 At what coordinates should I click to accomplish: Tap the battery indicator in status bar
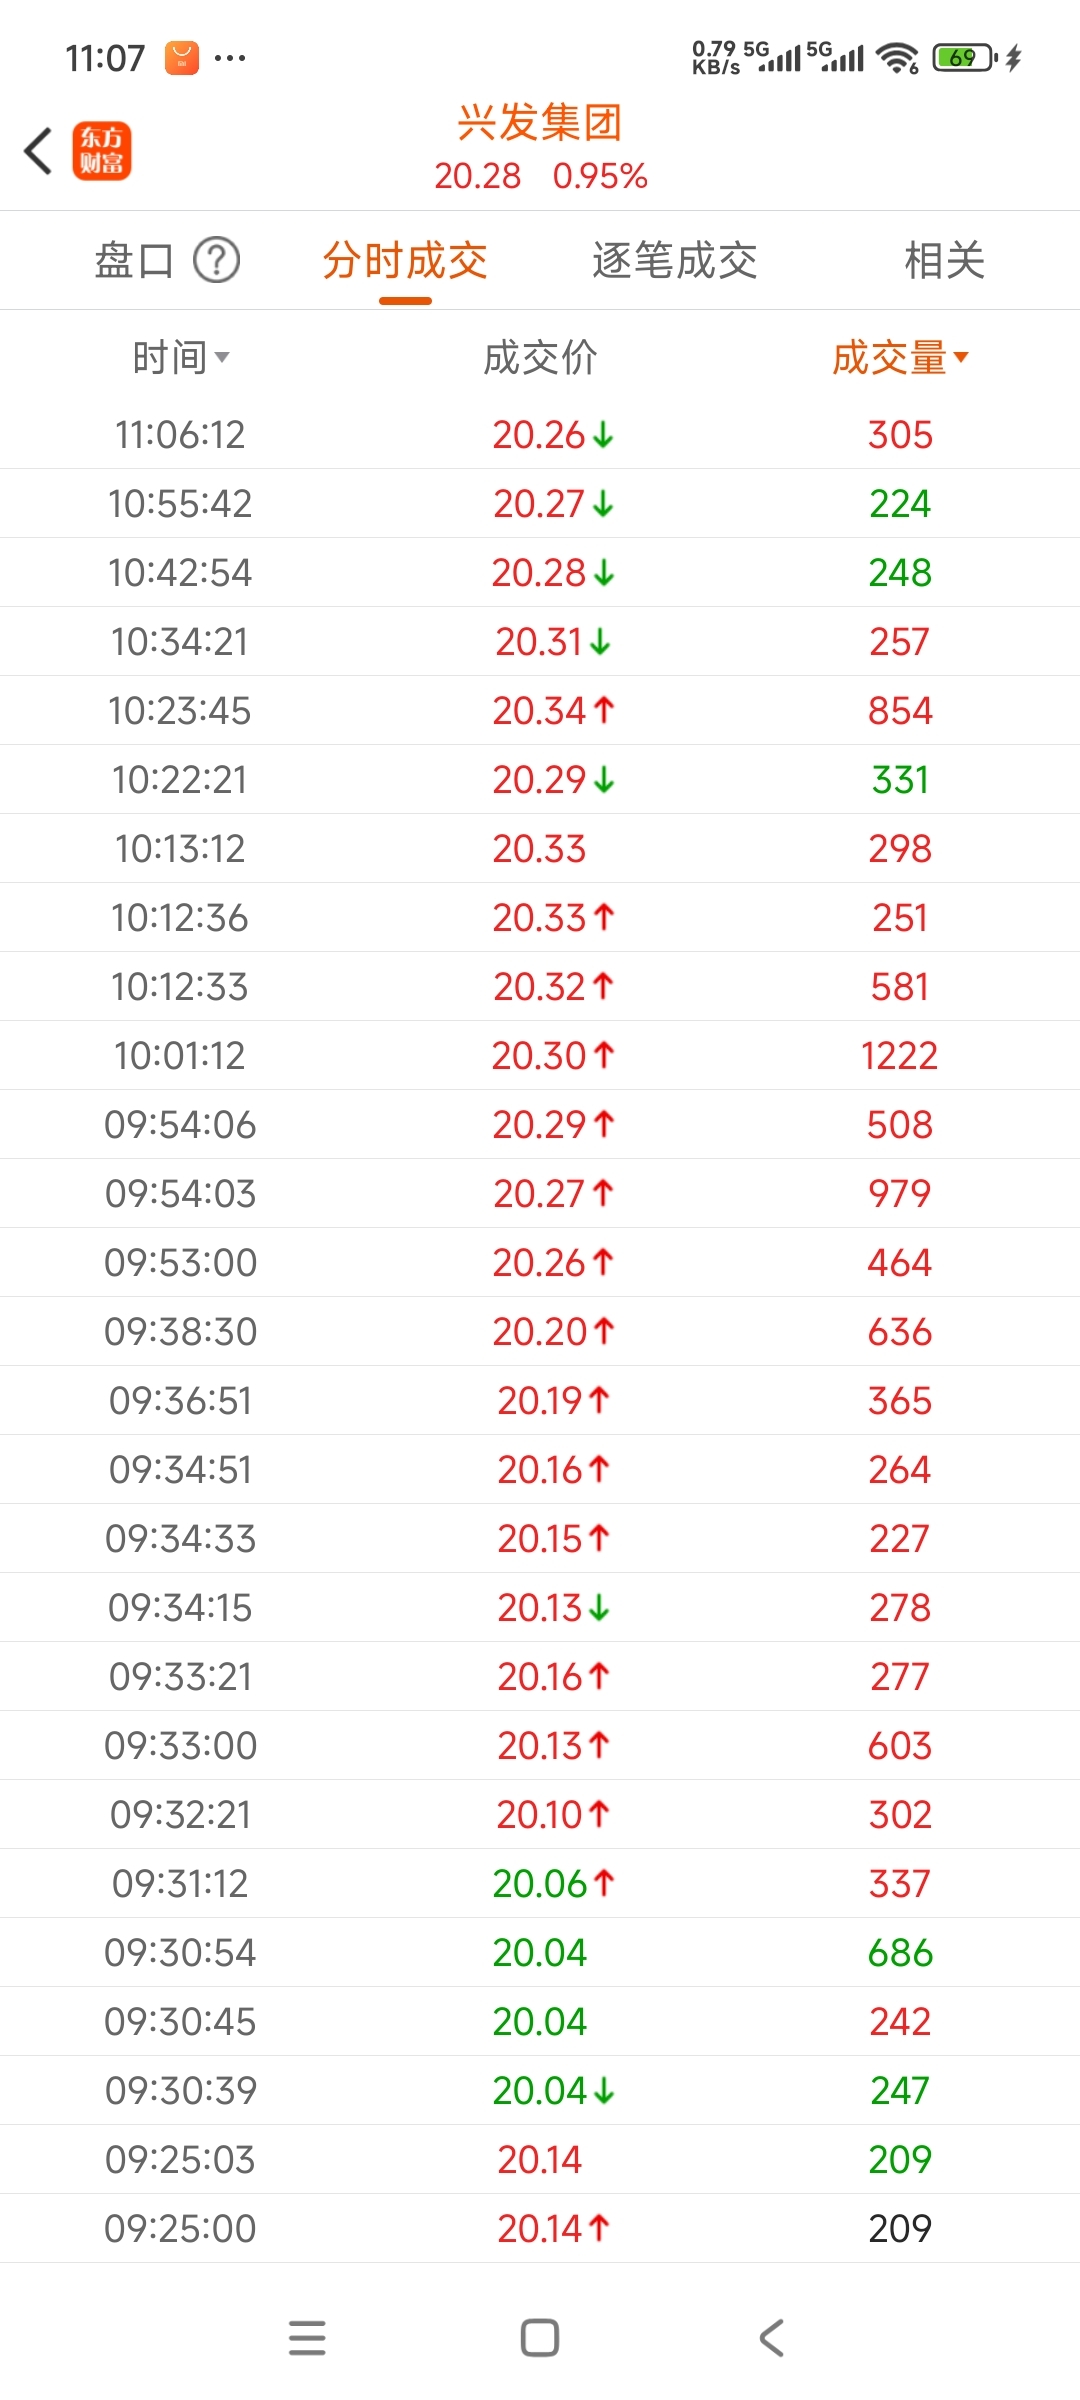[964, 58]
